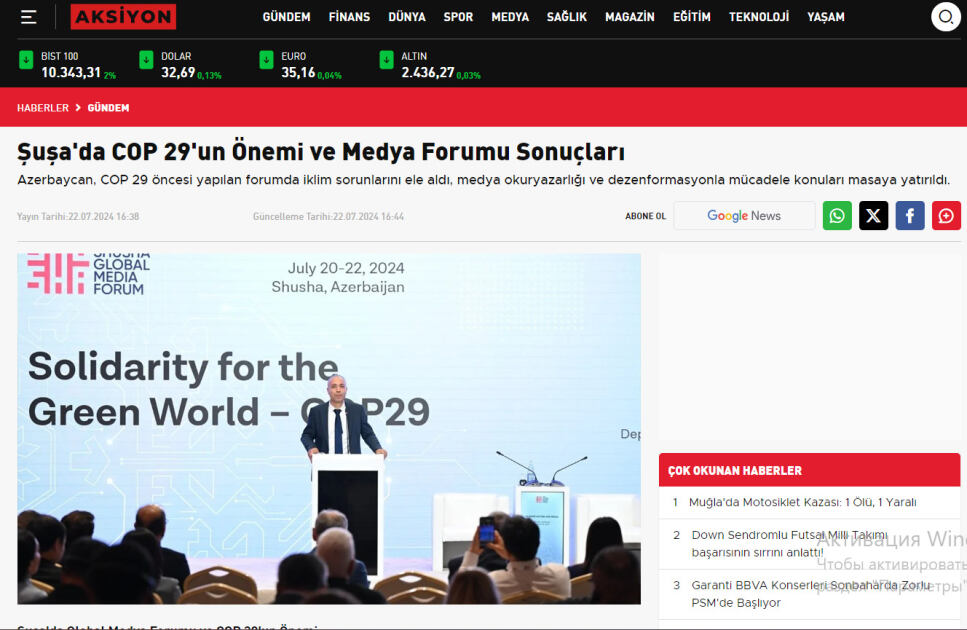The image size is (967, 630).
Task: Click the search magnifier icon
Action: 945,17
